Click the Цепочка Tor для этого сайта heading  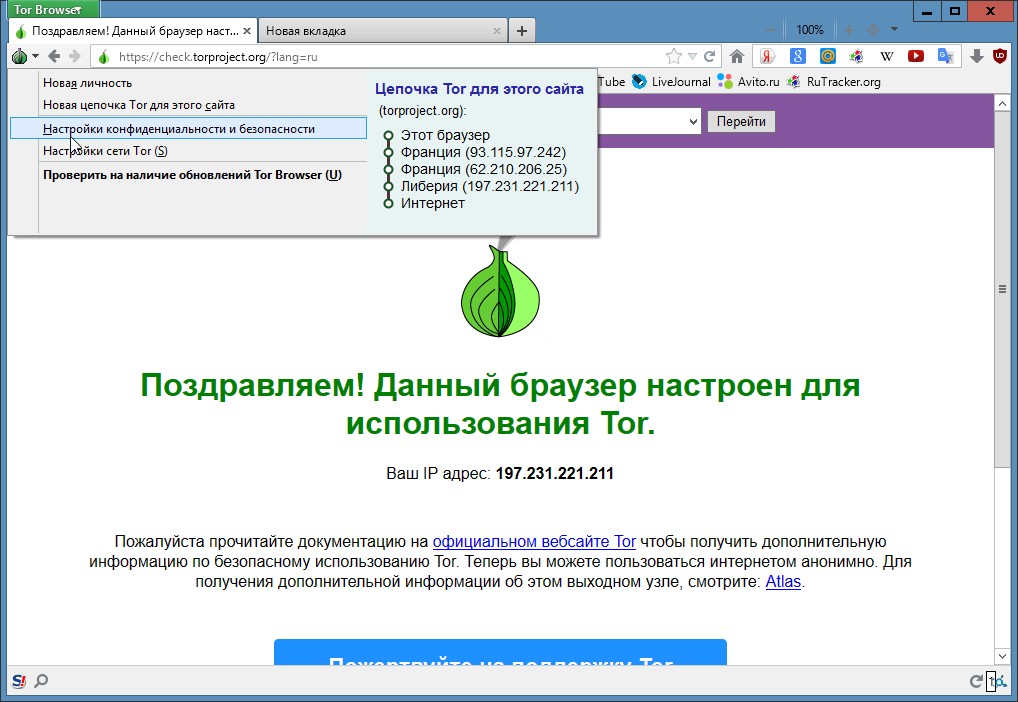point(479,89)
